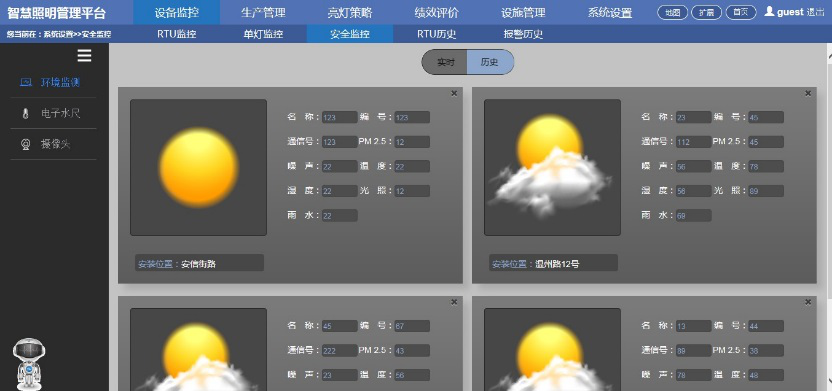The height and width of the screenshot is (391, 832).
Task: Click 噪声 field in 温州路12号 card
Action: point(694,167)
